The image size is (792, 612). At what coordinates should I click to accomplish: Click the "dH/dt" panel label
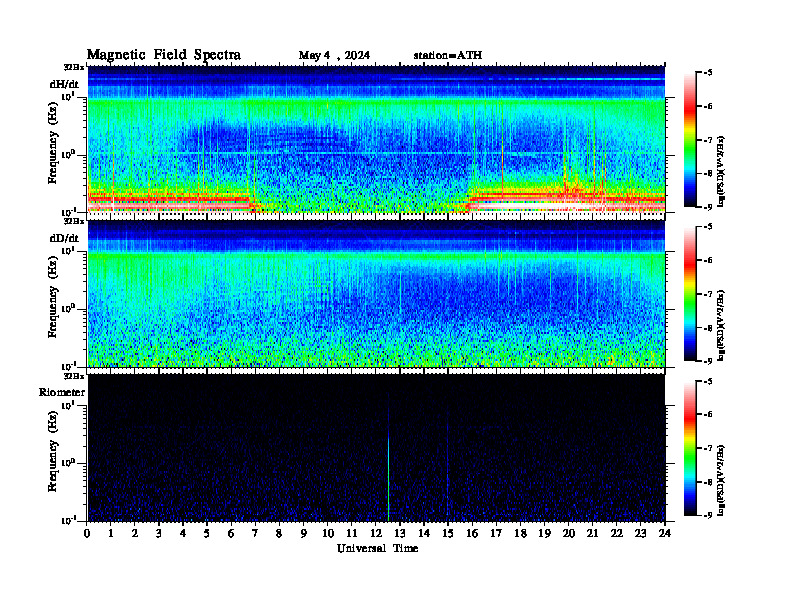(64, 84)
